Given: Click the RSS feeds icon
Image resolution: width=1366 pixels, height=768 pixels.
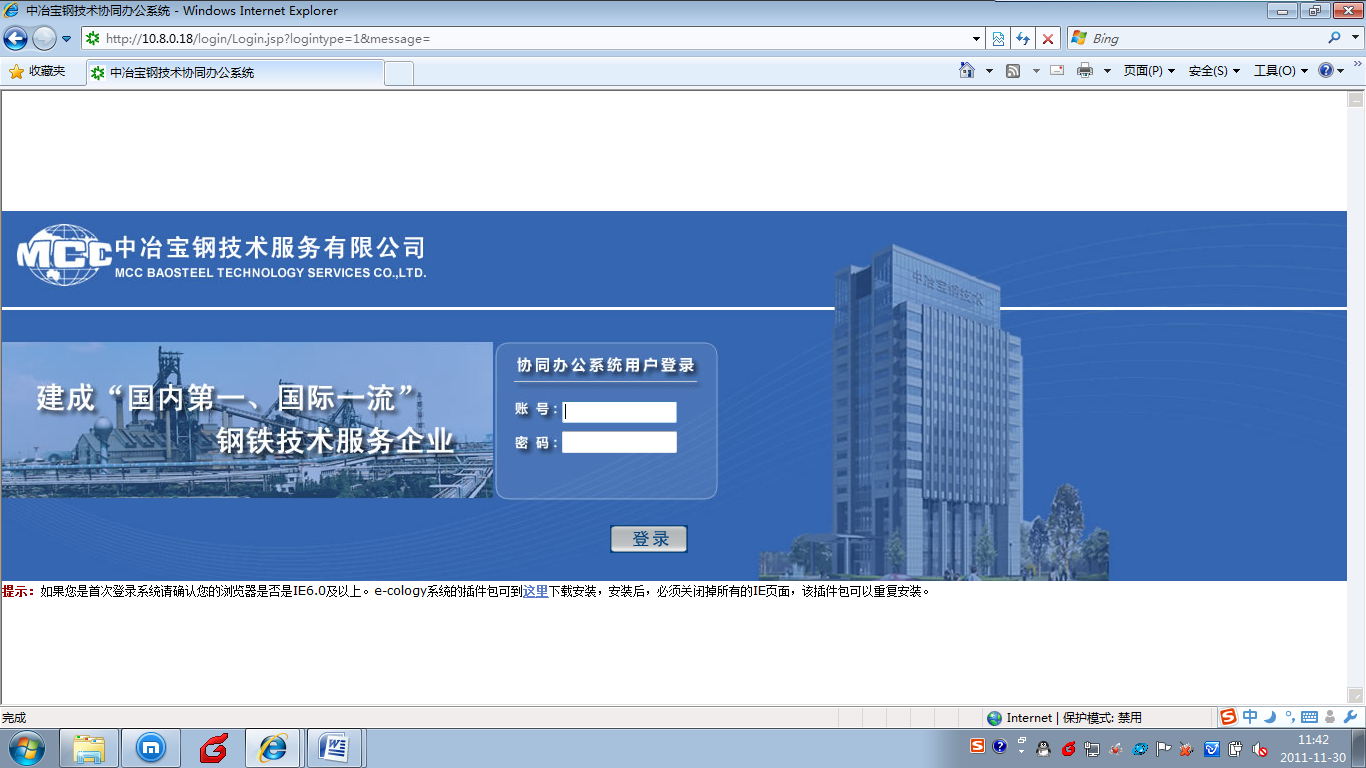Looking at the screenshot, I should [1013, 71].
